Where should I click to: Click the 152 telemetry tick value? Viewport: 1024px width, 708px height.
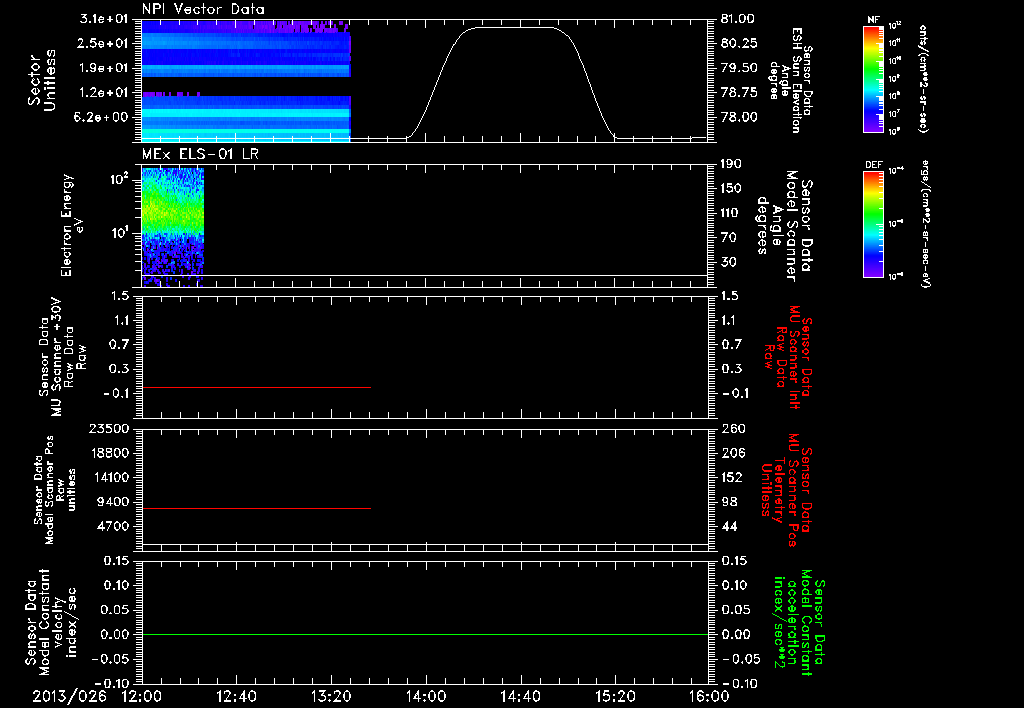pyautogui.click(x=733, y=477)
